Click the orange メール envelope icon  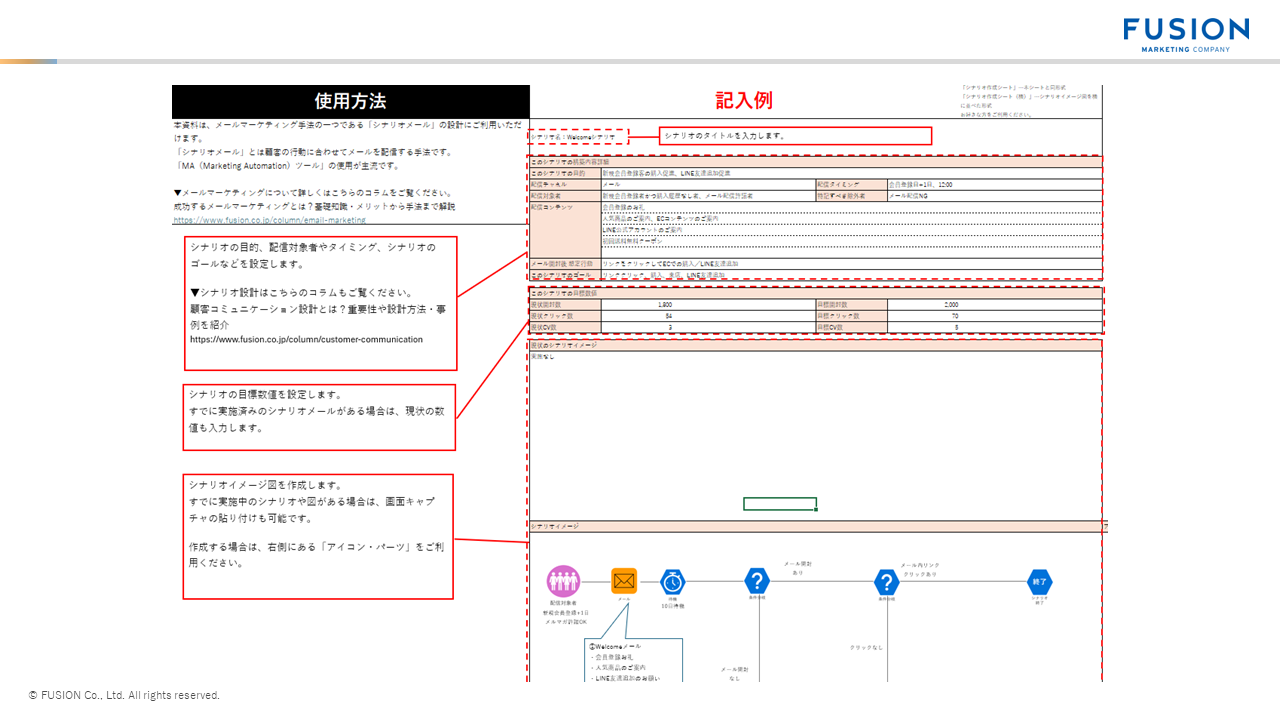click(624, 580)
